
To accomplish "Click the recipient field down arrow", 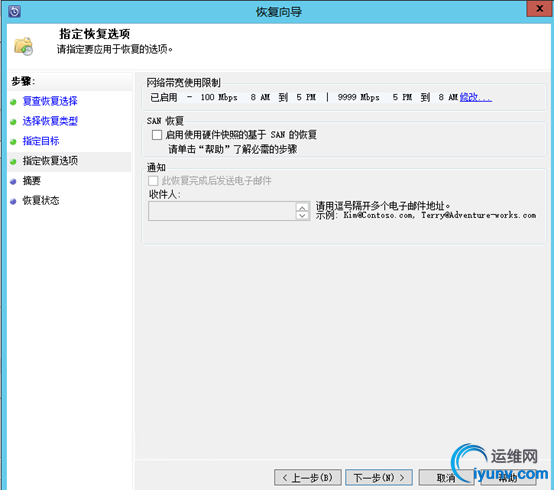I will (x=302, y=216).
